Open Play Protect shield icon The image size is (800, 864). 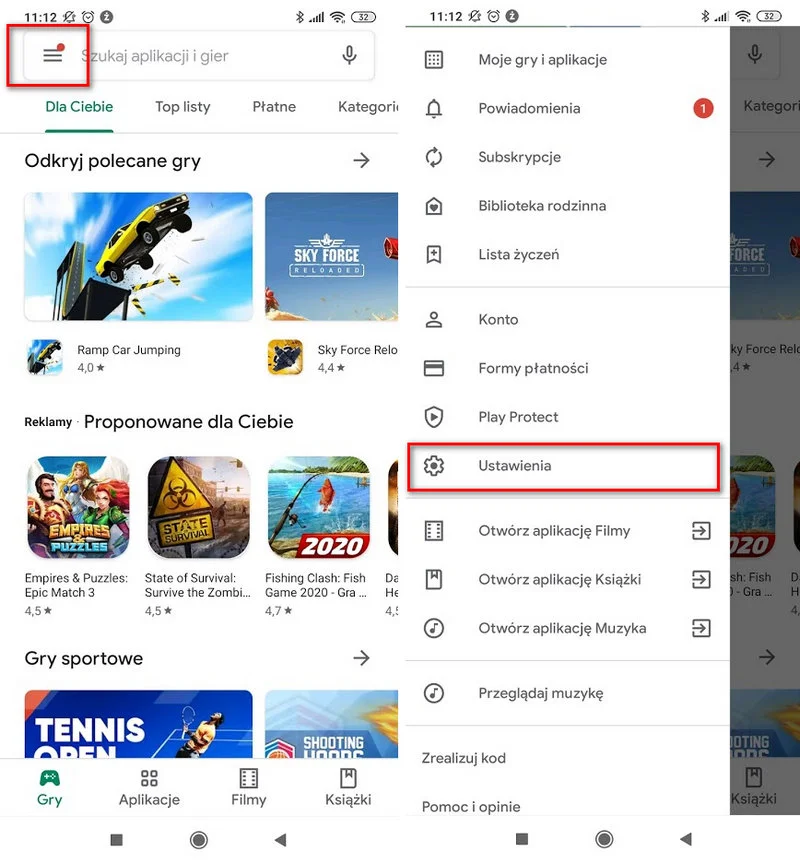(434, 417)
